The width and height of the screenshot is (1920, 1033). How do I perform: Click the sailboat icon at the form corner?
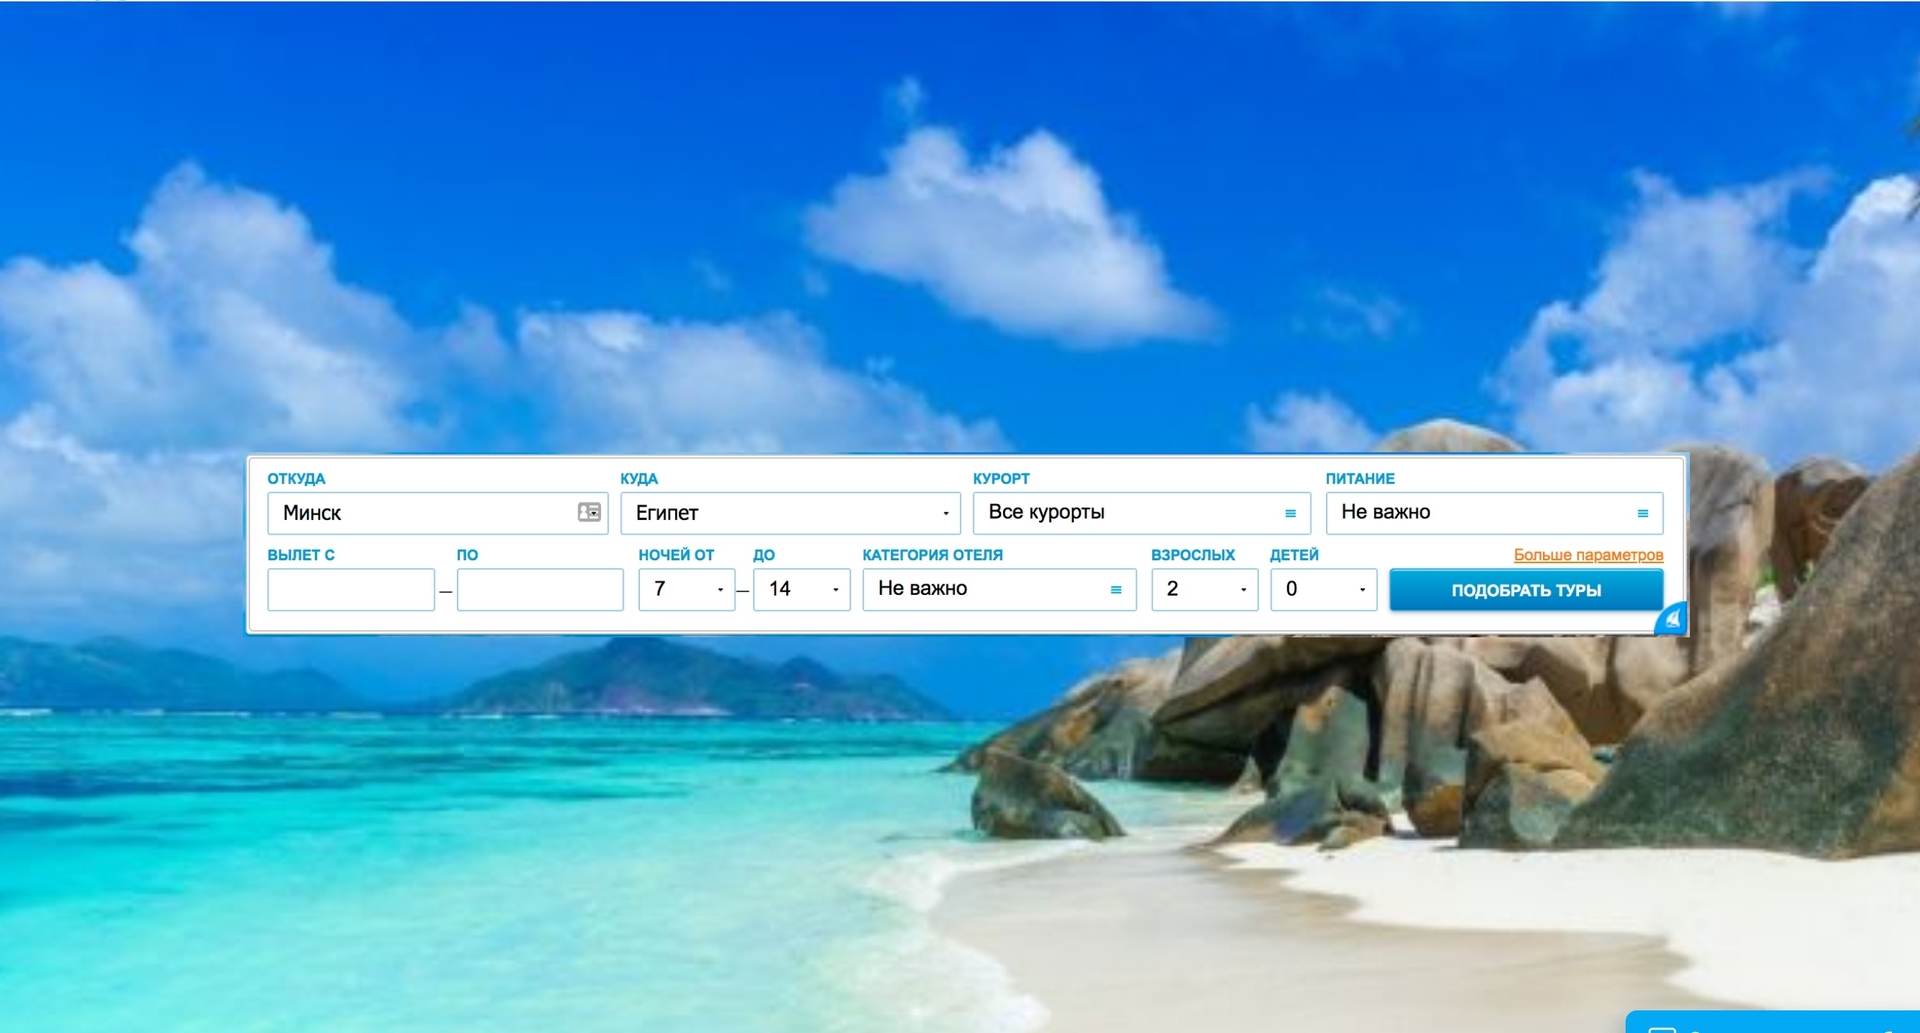pos(1671,619)
